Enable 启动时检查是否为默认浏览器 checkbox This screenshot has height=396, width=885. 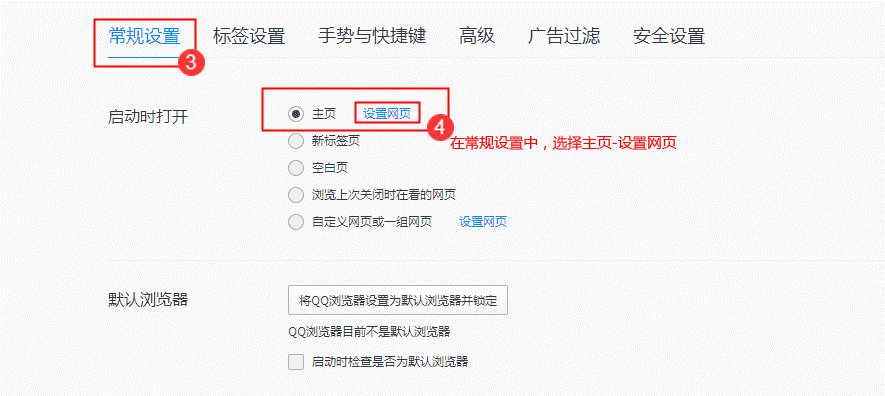[296, 362]
